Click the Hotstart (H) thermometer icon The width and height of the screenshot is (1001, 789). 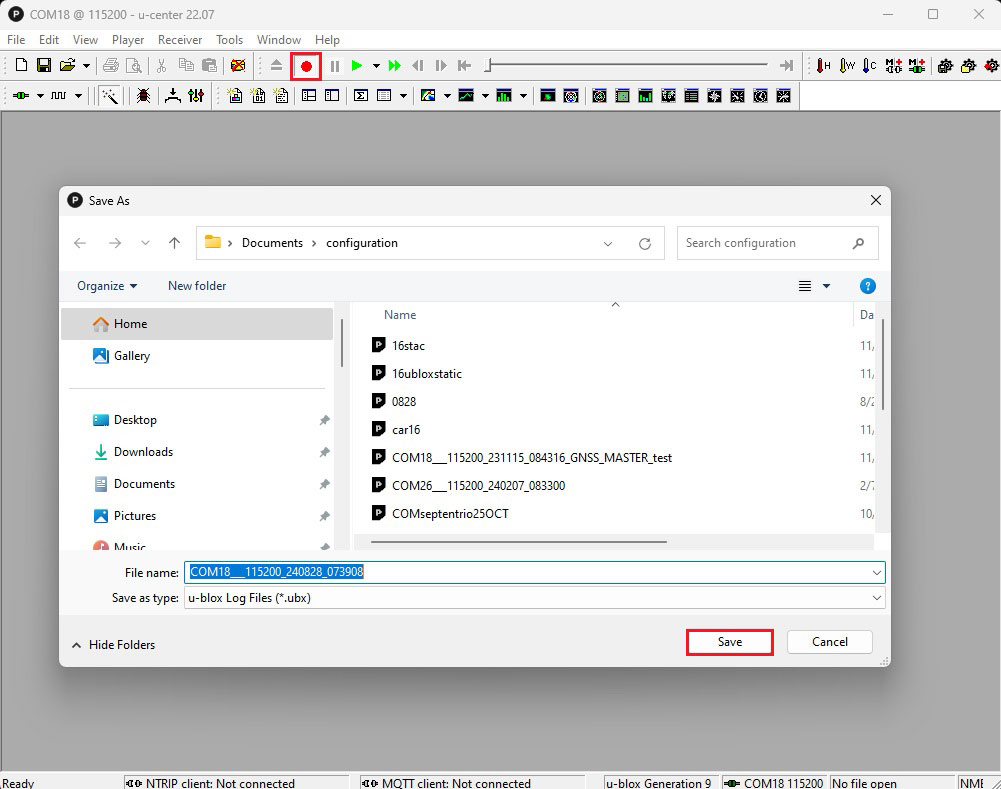pyautogui.click(x=824, y=66)
